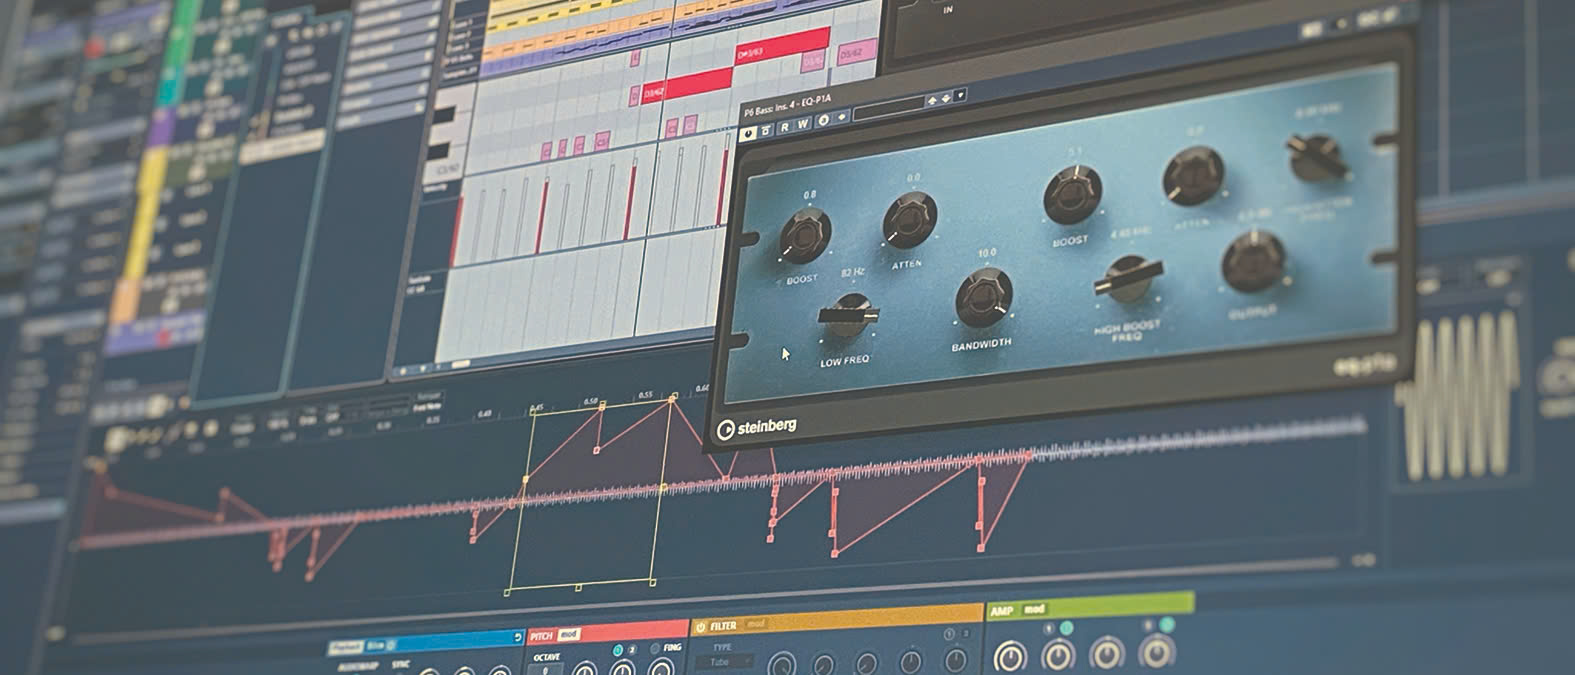Toggle the EQ-P1A plugin power button
The height and width of the screenshot is (675, 1575).
click(748, 133)
